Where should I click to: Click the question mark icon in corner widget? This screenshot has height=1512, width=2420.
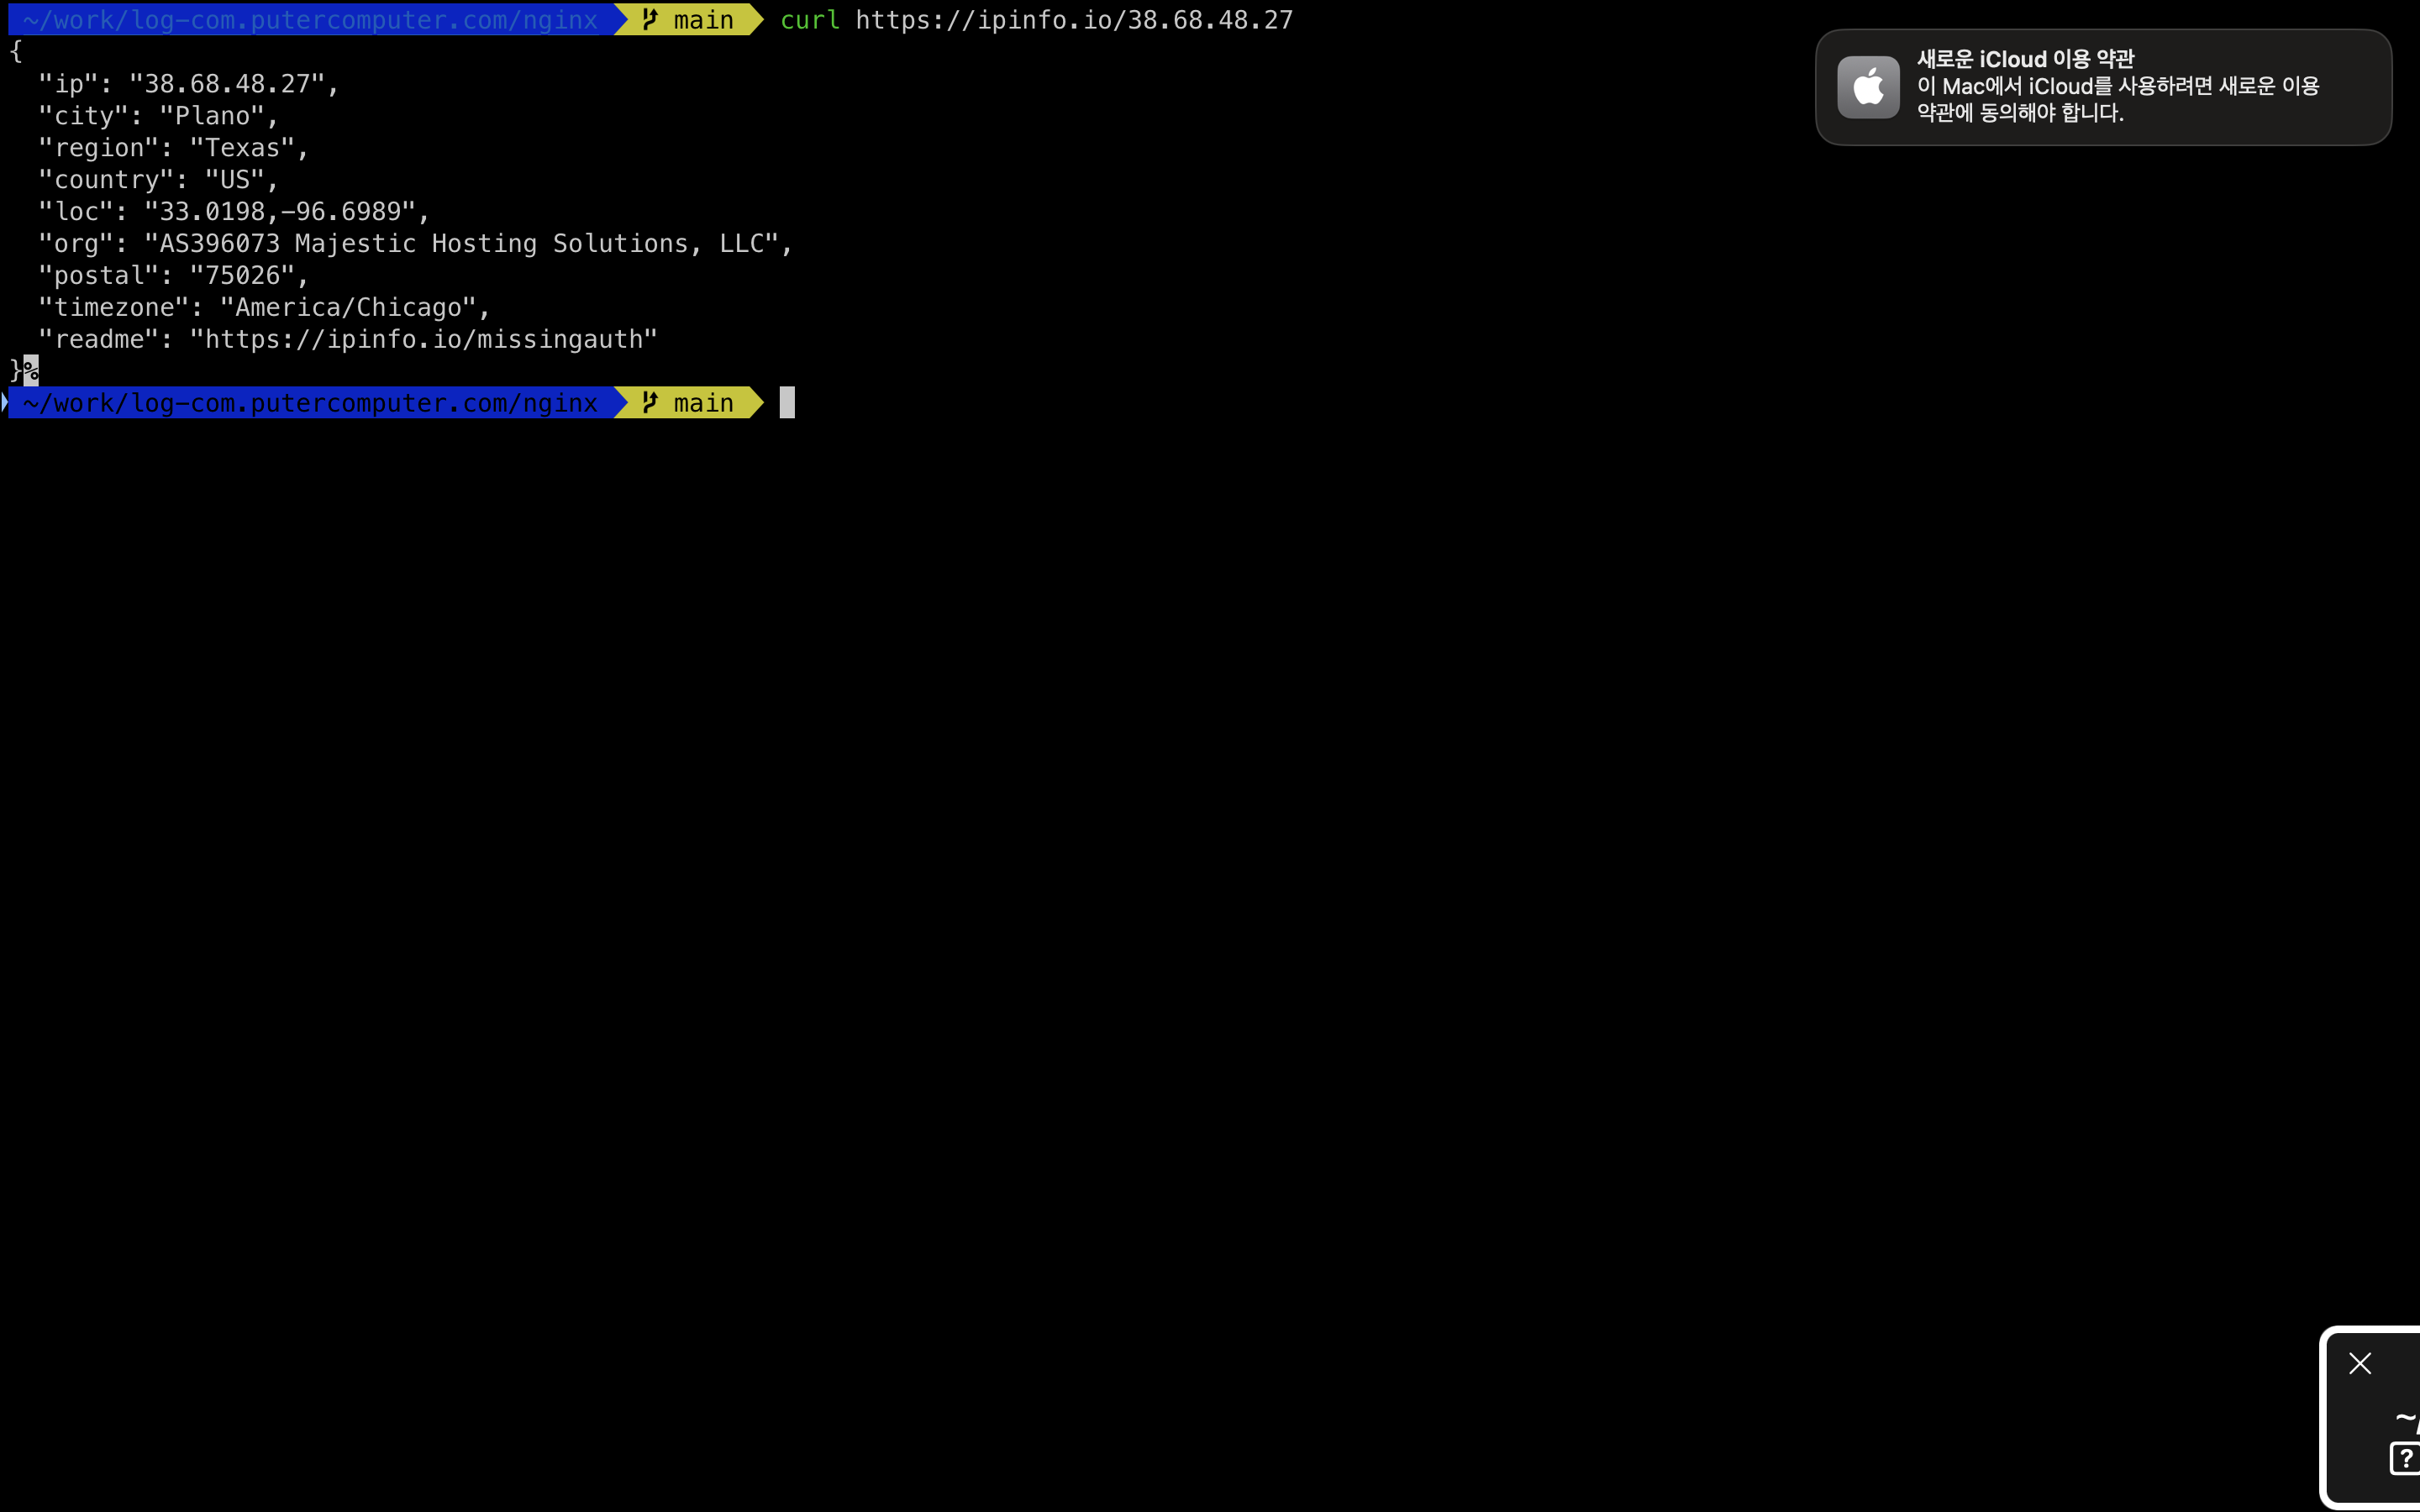[2404, 1458]
